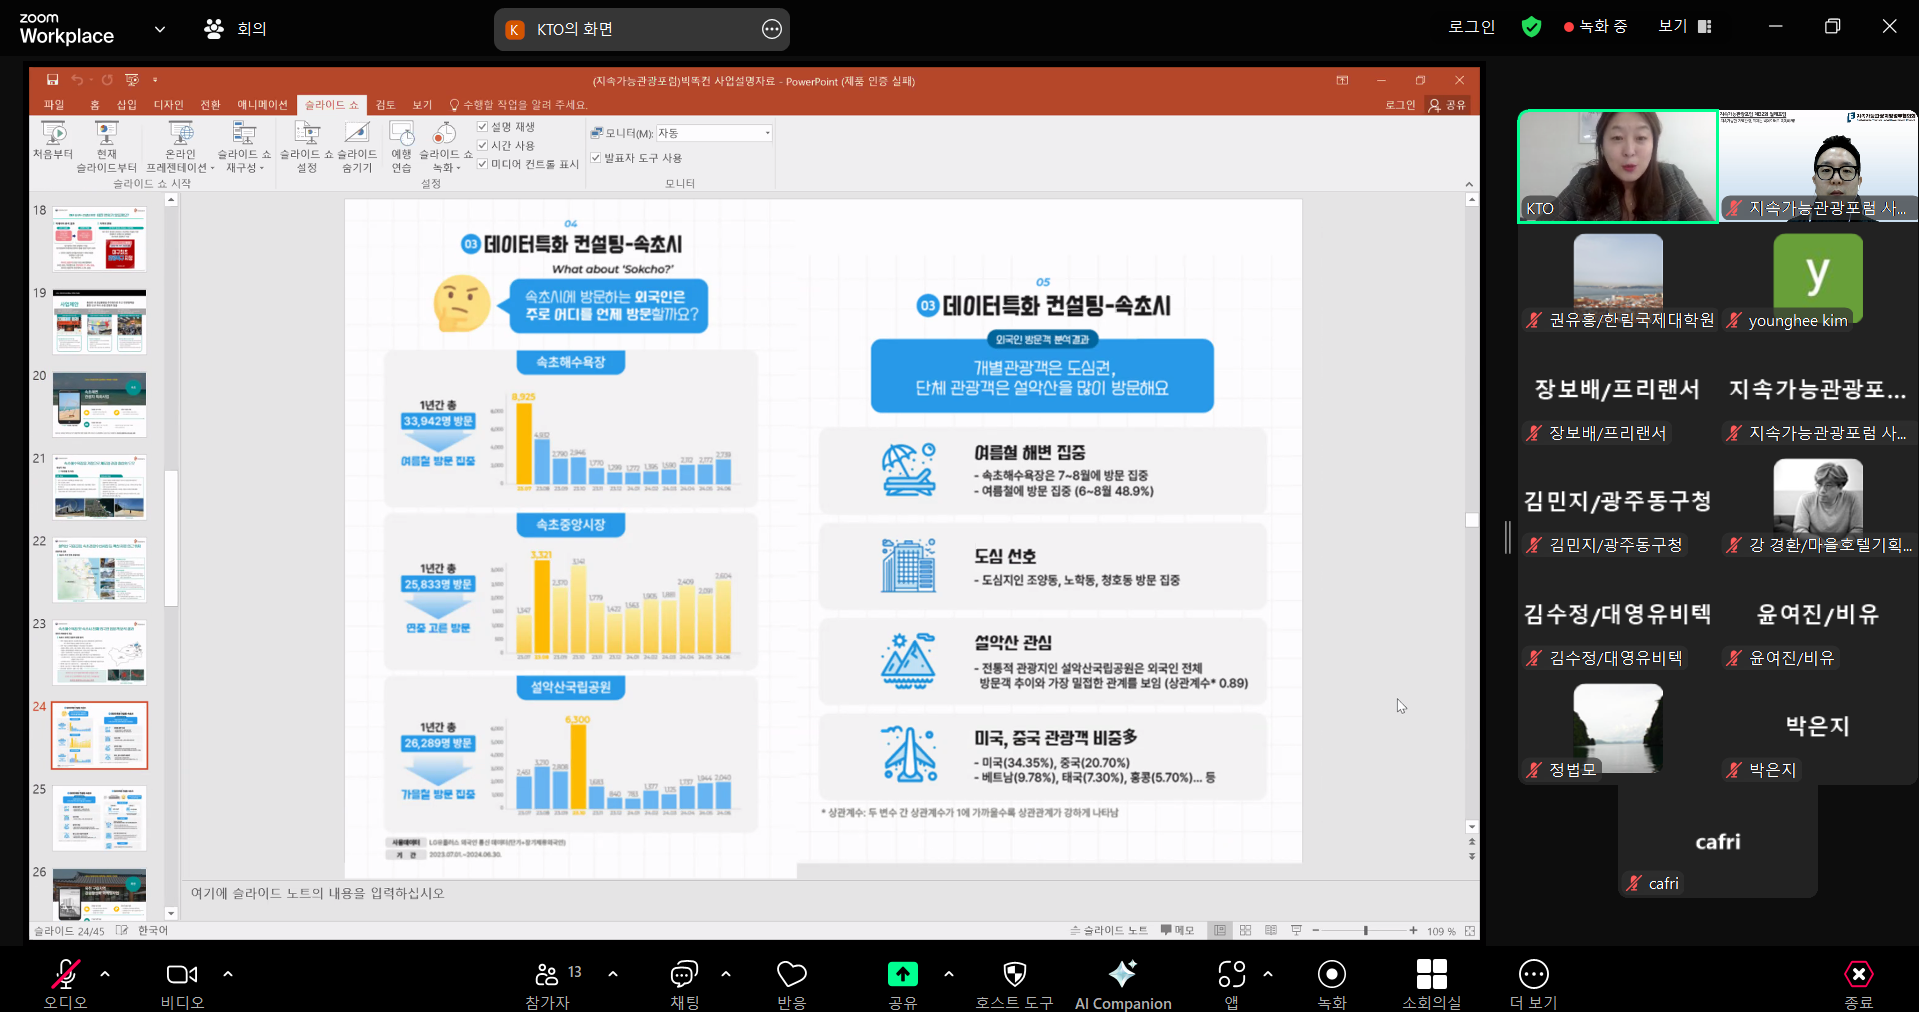Screen dimensions: 1919x1012
Task: Open AI Companion in Zoom toolbar
Action: (1123, 985)
